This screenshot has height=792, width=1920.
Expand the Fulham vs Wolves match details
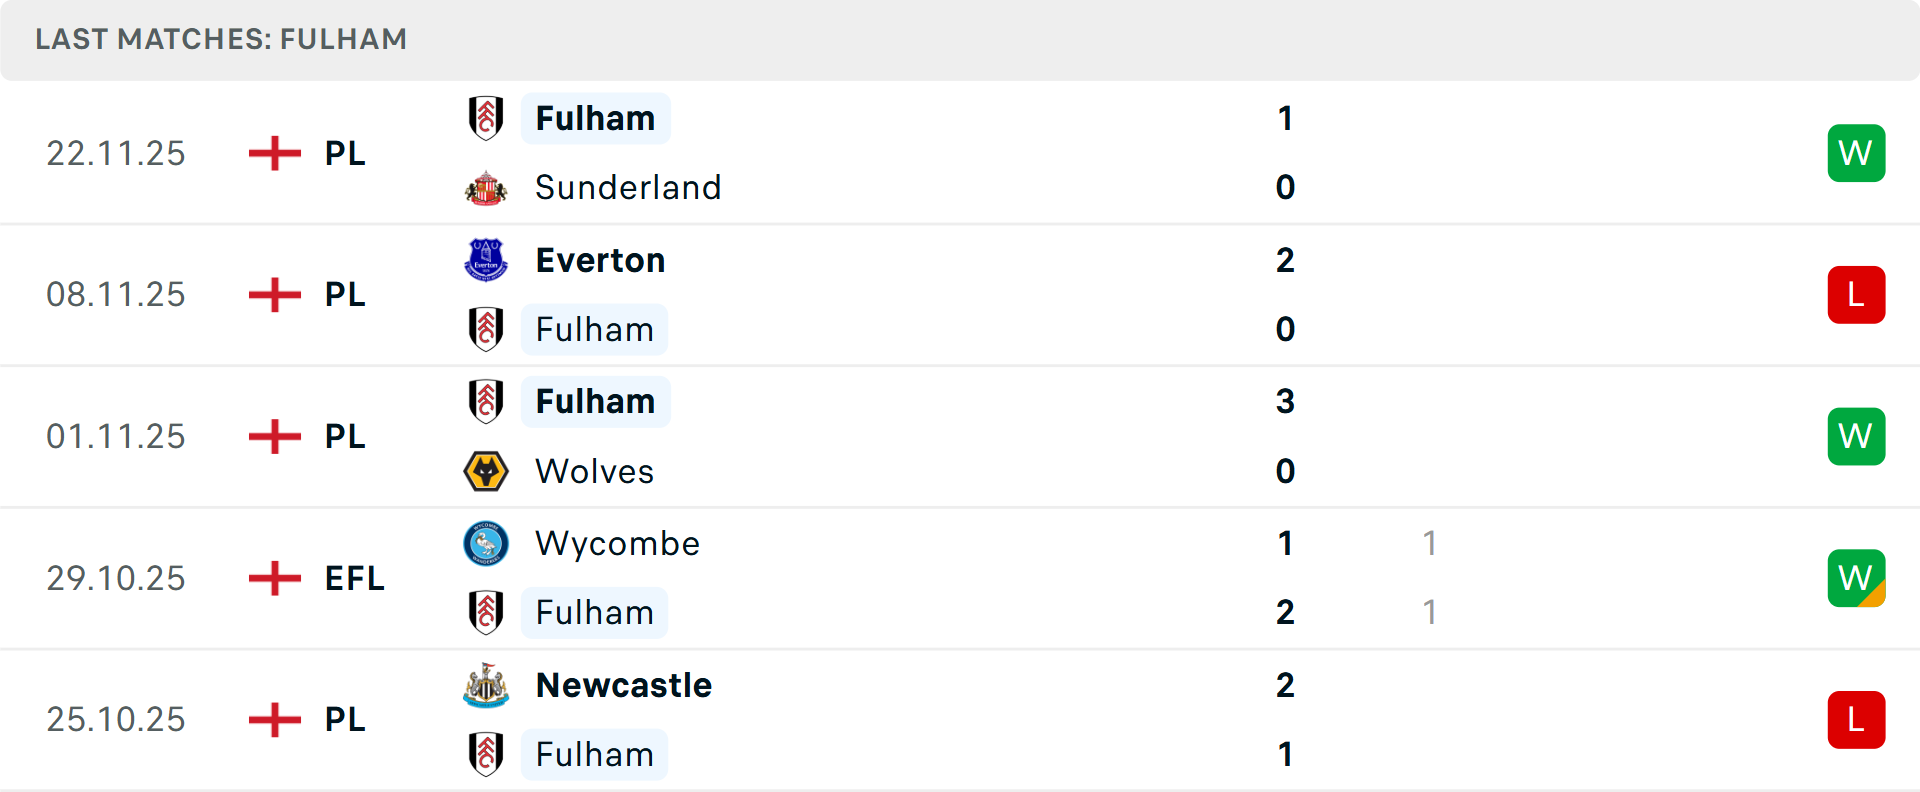[960, 436]
